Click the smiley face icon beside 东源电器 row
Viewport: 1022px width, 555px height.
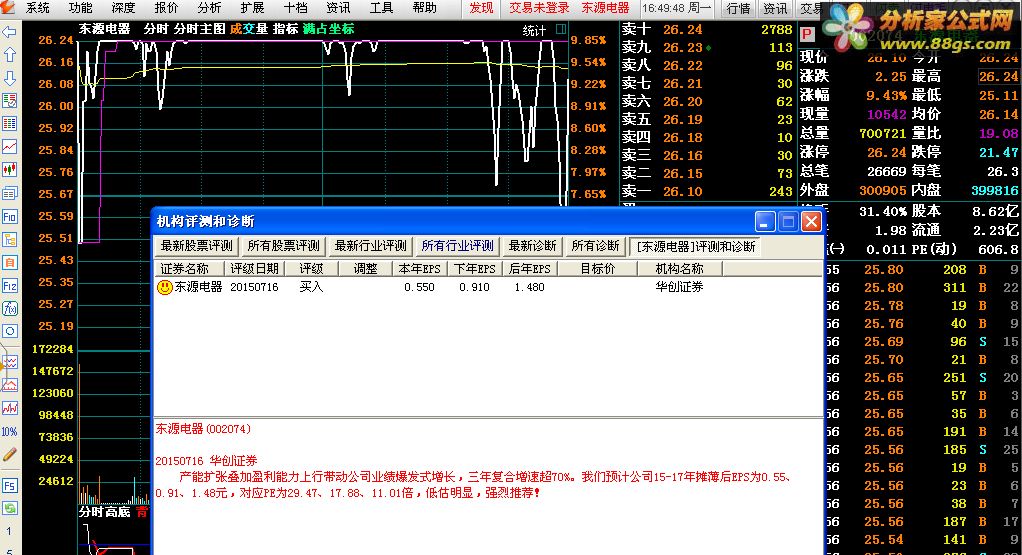(x=165, y=287)
